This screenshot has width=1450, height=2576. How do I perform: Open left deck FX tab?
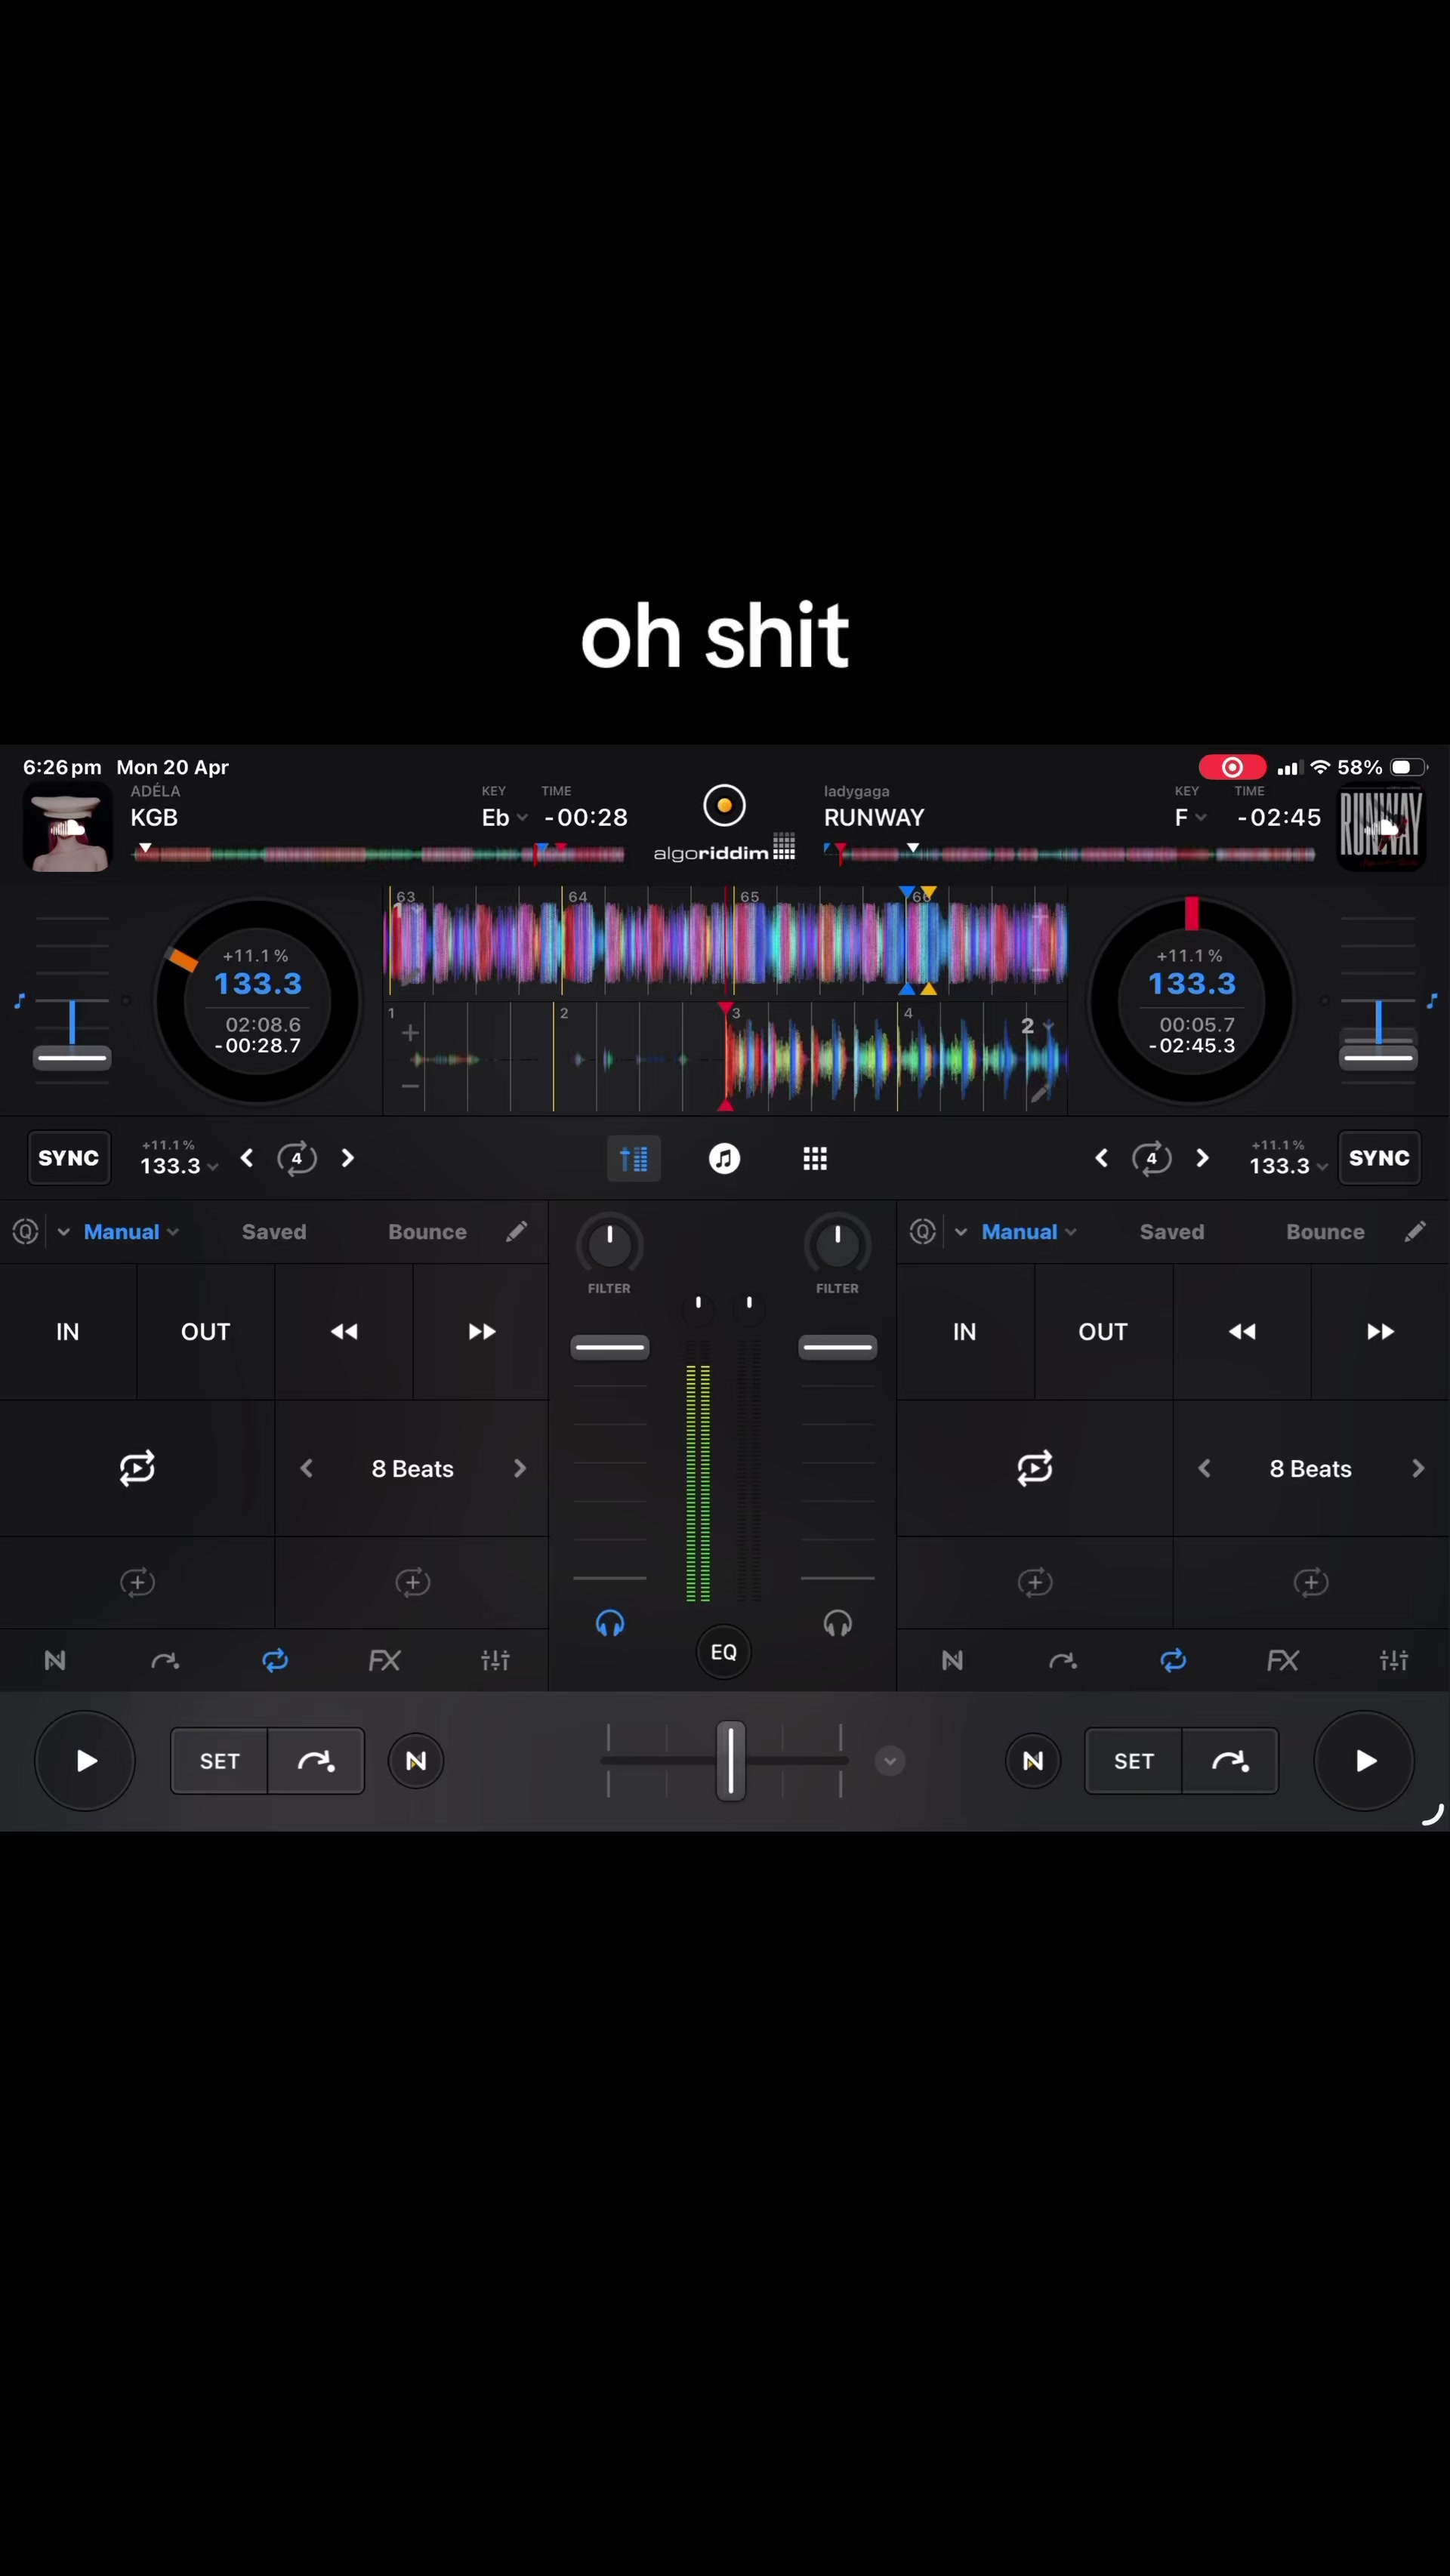[385, 1660]
